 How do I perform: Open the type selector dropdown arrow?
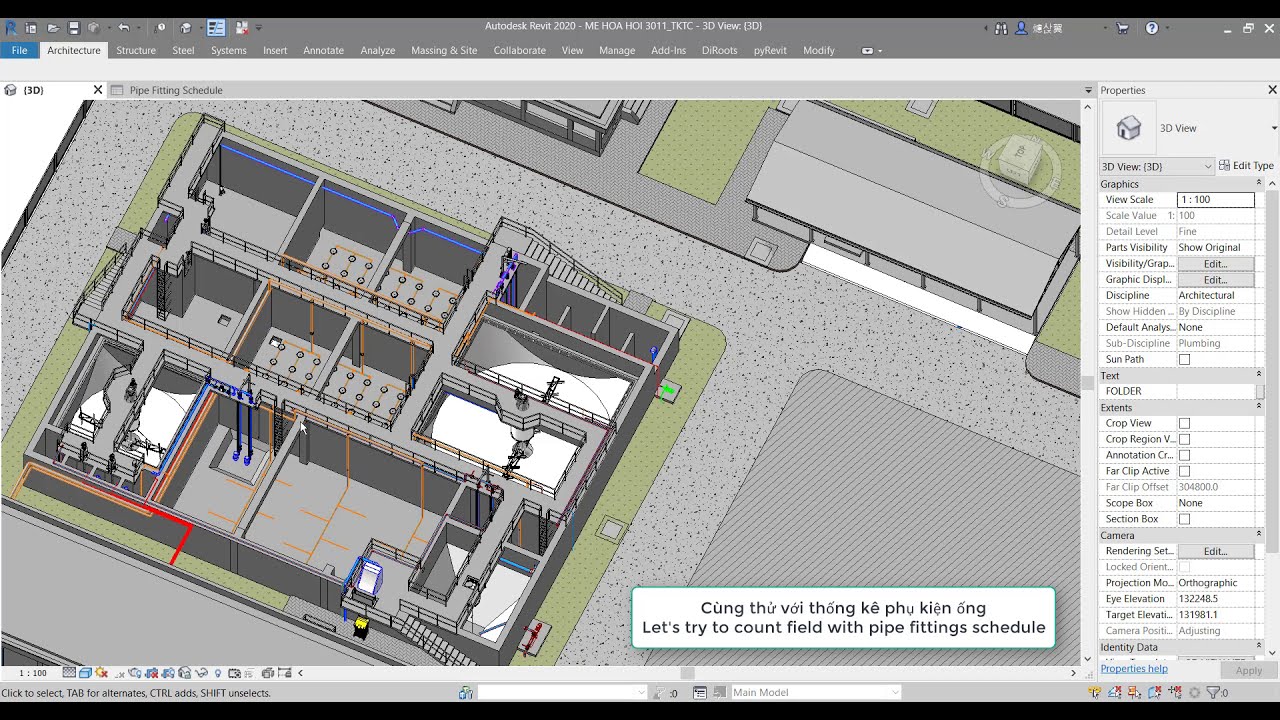(x=1273, y=128)
